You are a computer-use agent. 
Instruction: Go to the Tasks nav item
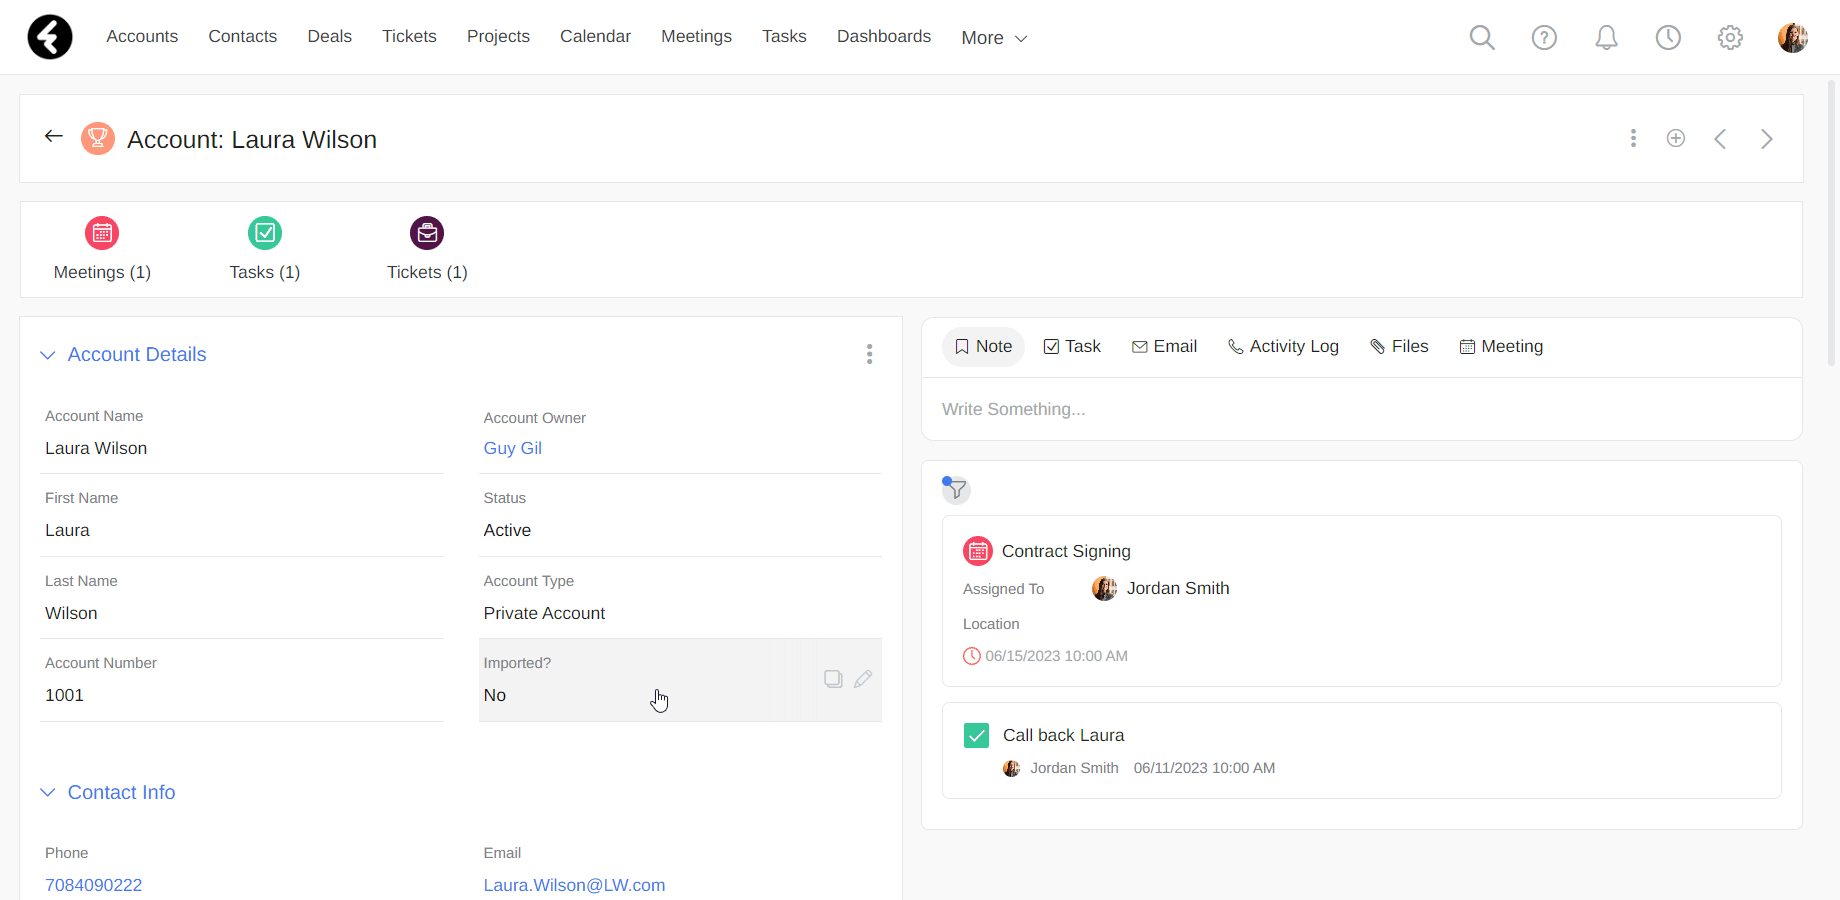784,36
